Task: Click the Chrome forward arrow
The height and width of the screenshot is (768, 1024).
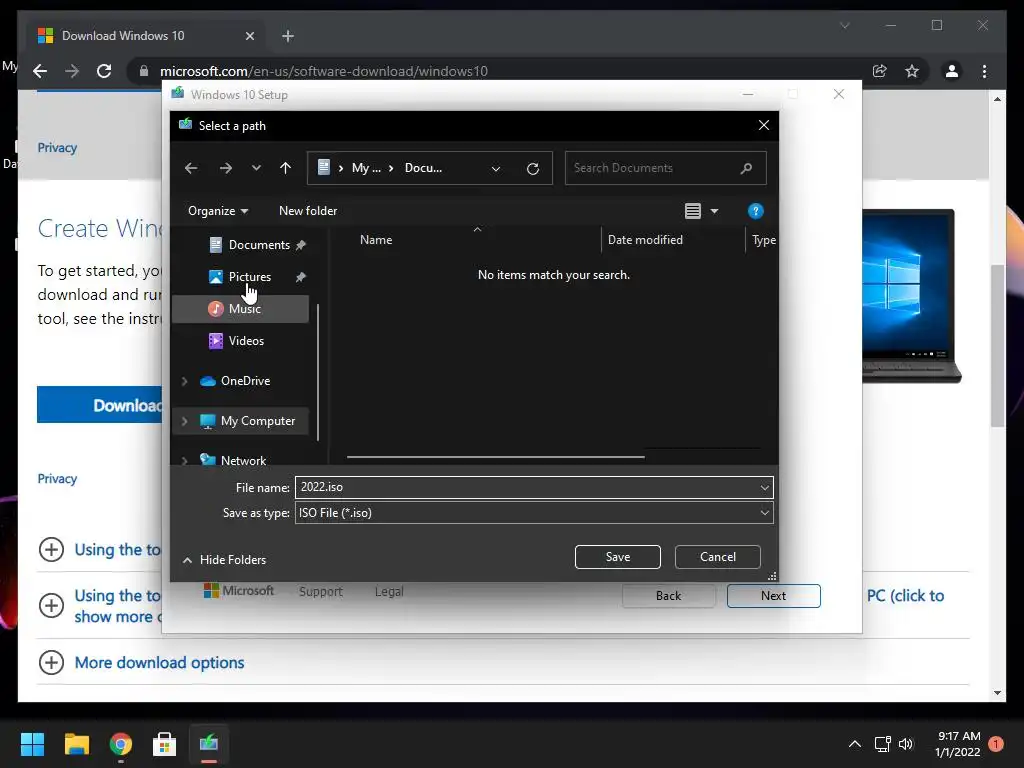Action: [x=72, y=71]
